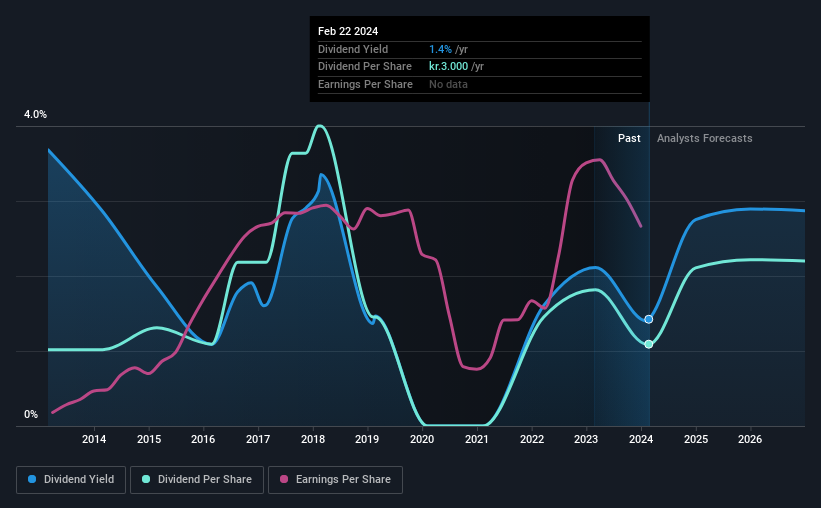Screen dimensions: 821x508
Task: Click the 2019 x-axis label
Action: tap(367, 439)
